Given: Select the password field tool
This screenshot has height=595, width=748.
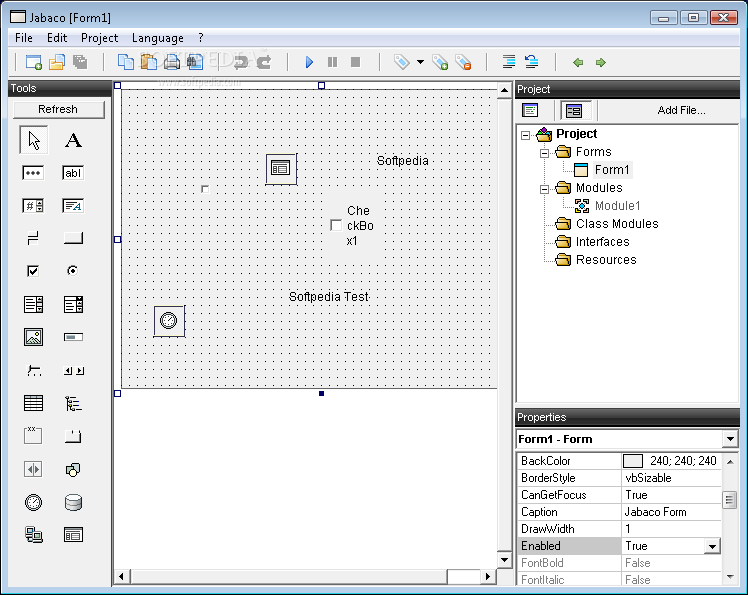Looking at the screenshot, I should coord(33,173).
